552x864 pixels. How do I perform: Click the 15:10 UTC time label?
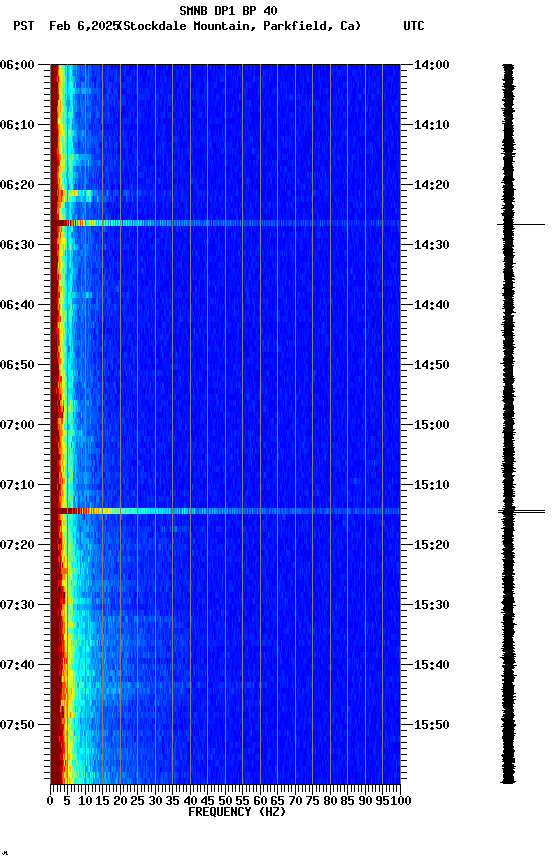pos(432,485)
